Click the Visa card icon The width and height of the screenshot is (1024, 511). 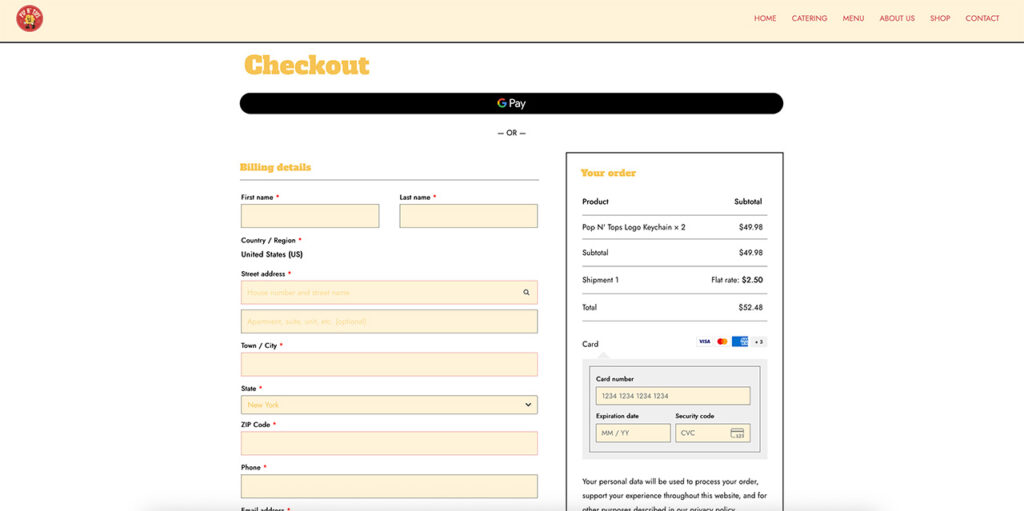[704, 342]
